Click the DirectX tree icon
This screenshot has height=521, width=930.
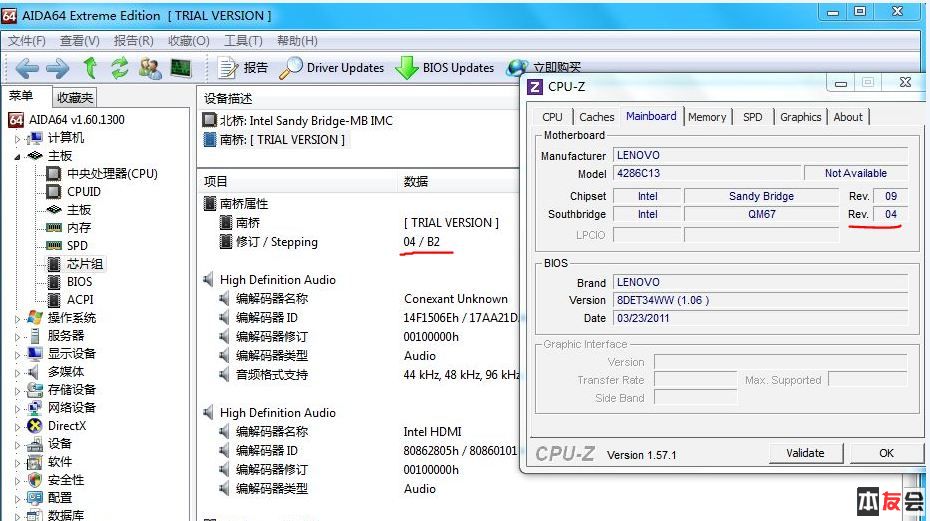36,425
